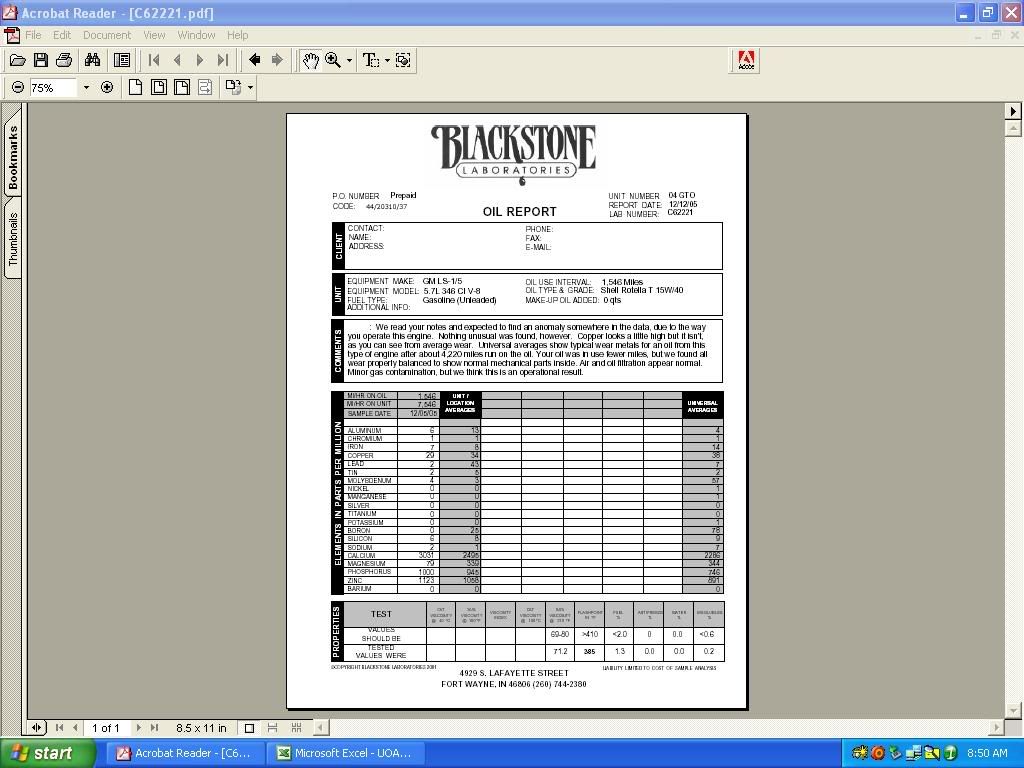Click the Zoom Out minus button

[18, 88]
